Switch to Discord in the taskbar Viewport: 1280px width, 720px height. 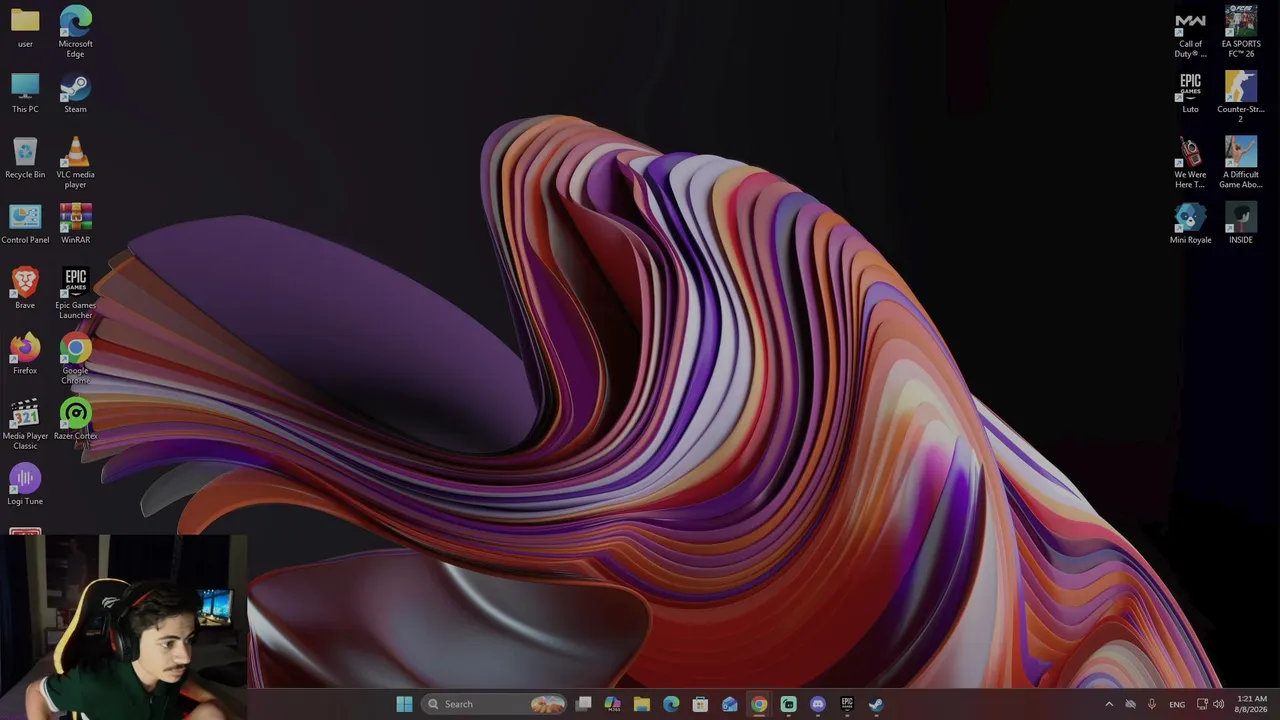click(817, 704)
